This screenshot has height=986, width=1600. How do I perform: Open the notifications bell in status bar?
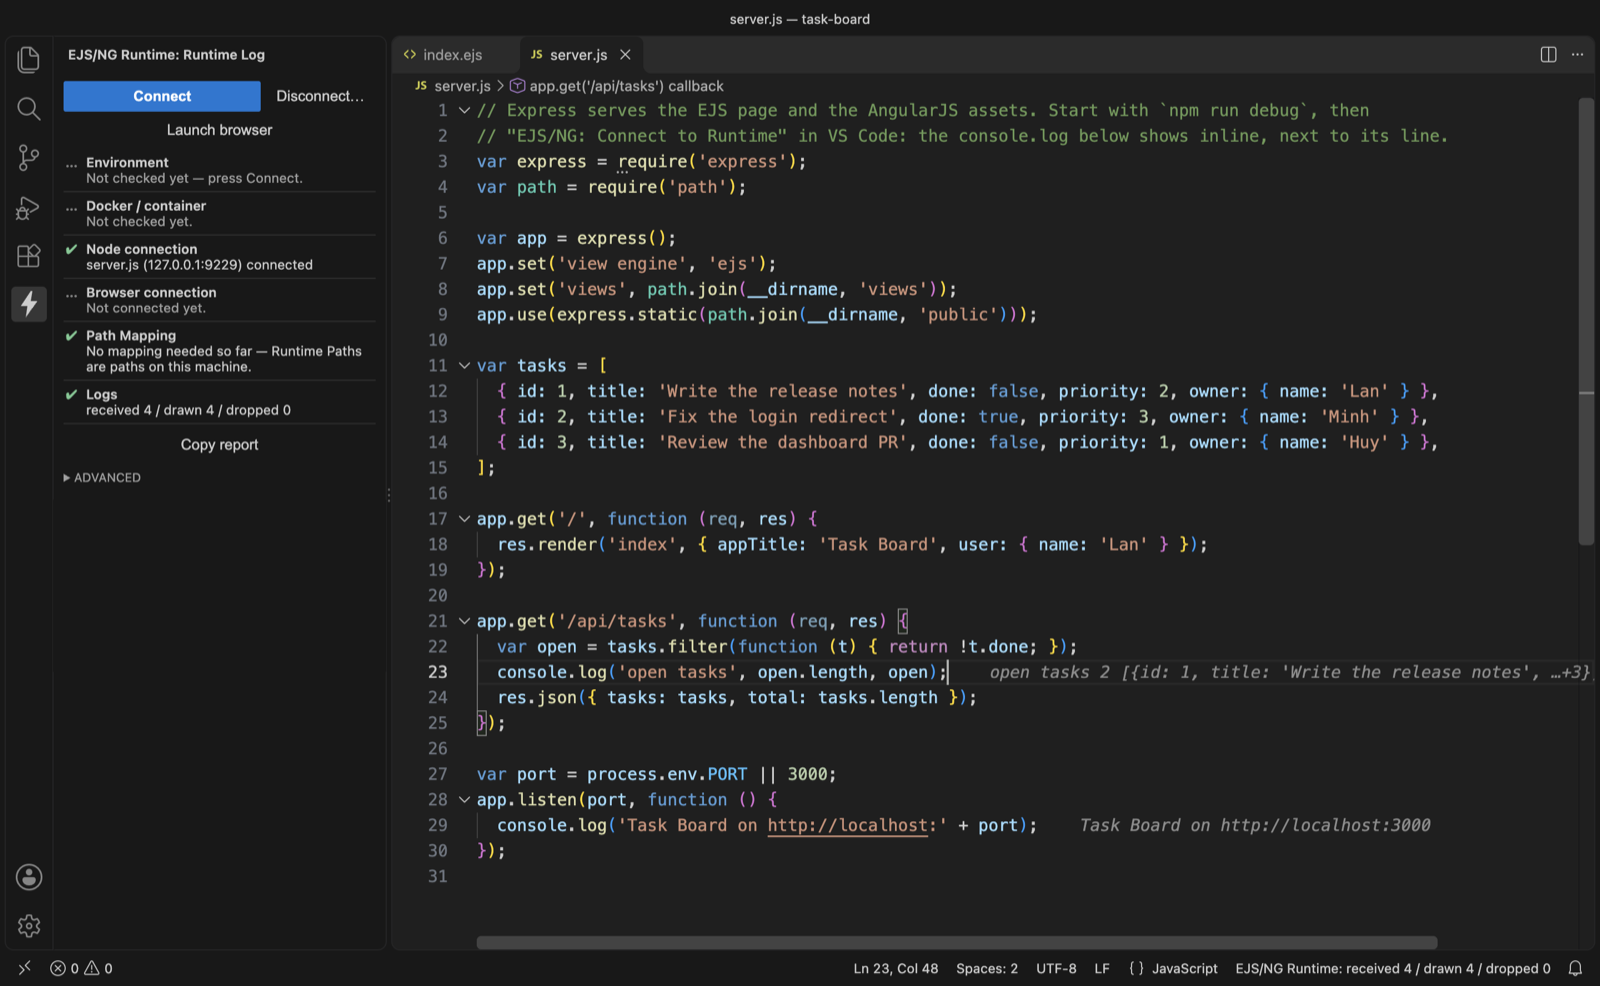1575,968
